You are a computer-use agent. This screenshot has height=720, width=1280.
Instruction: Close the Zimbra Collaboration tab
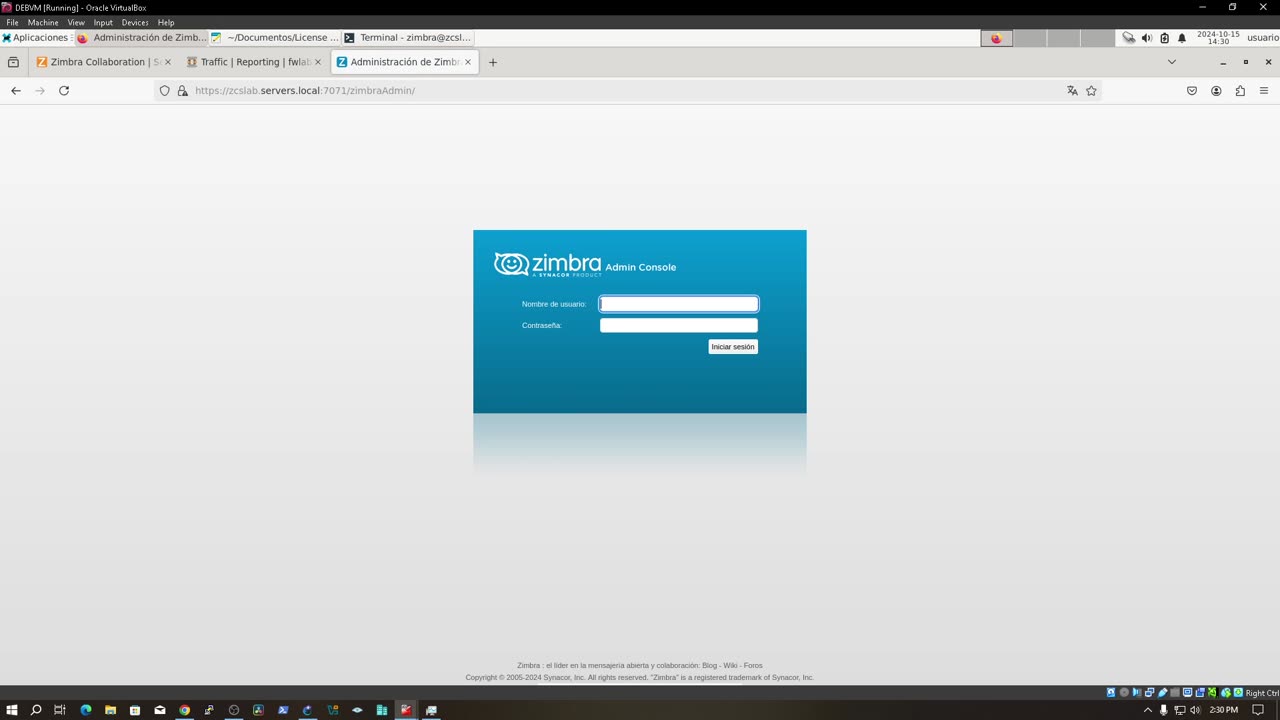tap(167, 62)
